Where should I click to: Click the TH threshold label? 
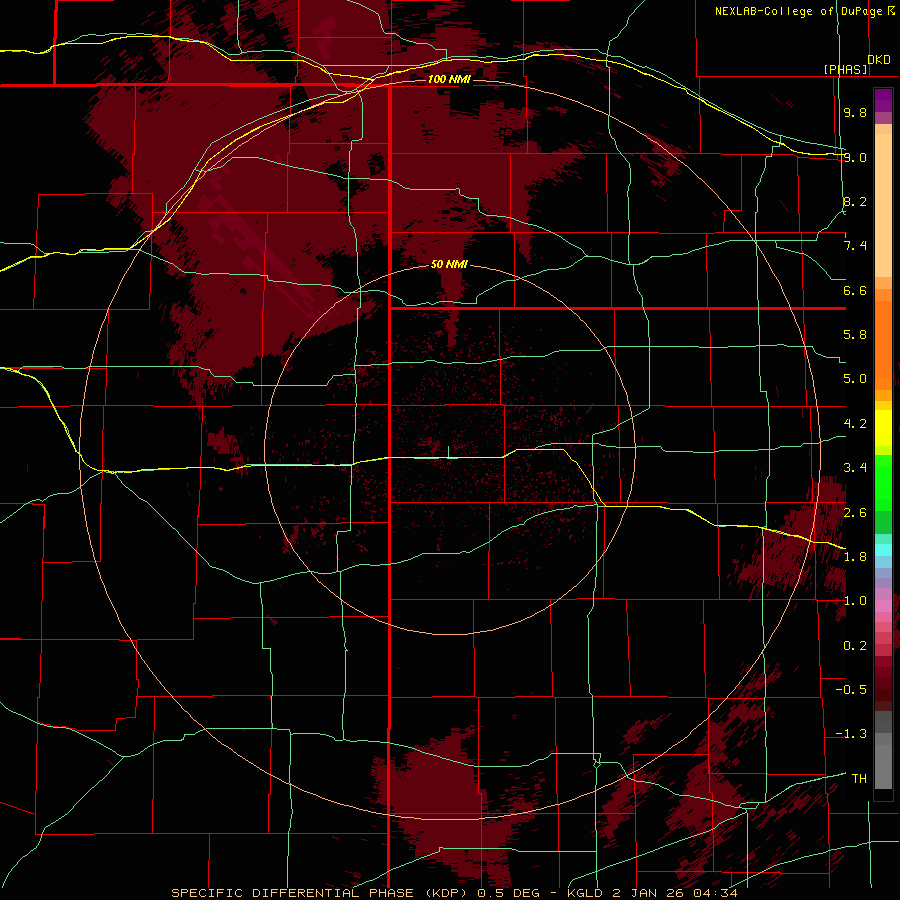[x=859, y=779]
